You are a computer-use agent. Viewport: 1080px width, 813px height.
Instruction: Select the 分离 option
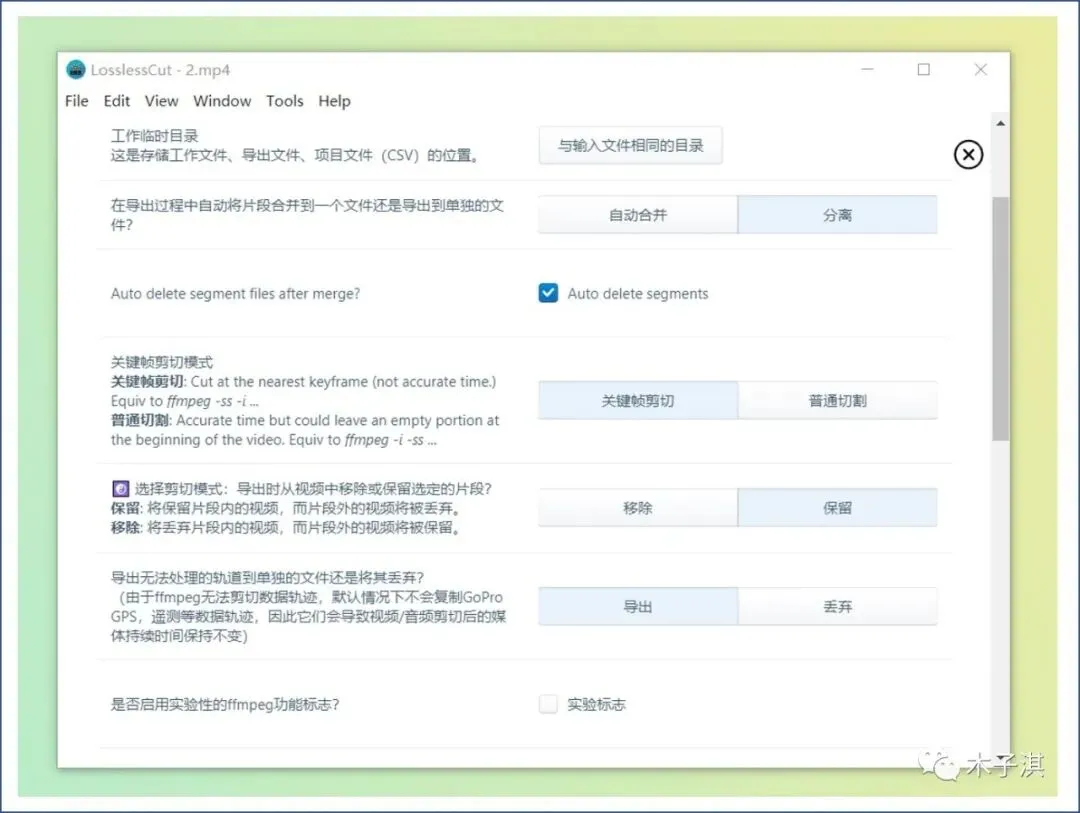pyautogui.click(x=838, y=215)
